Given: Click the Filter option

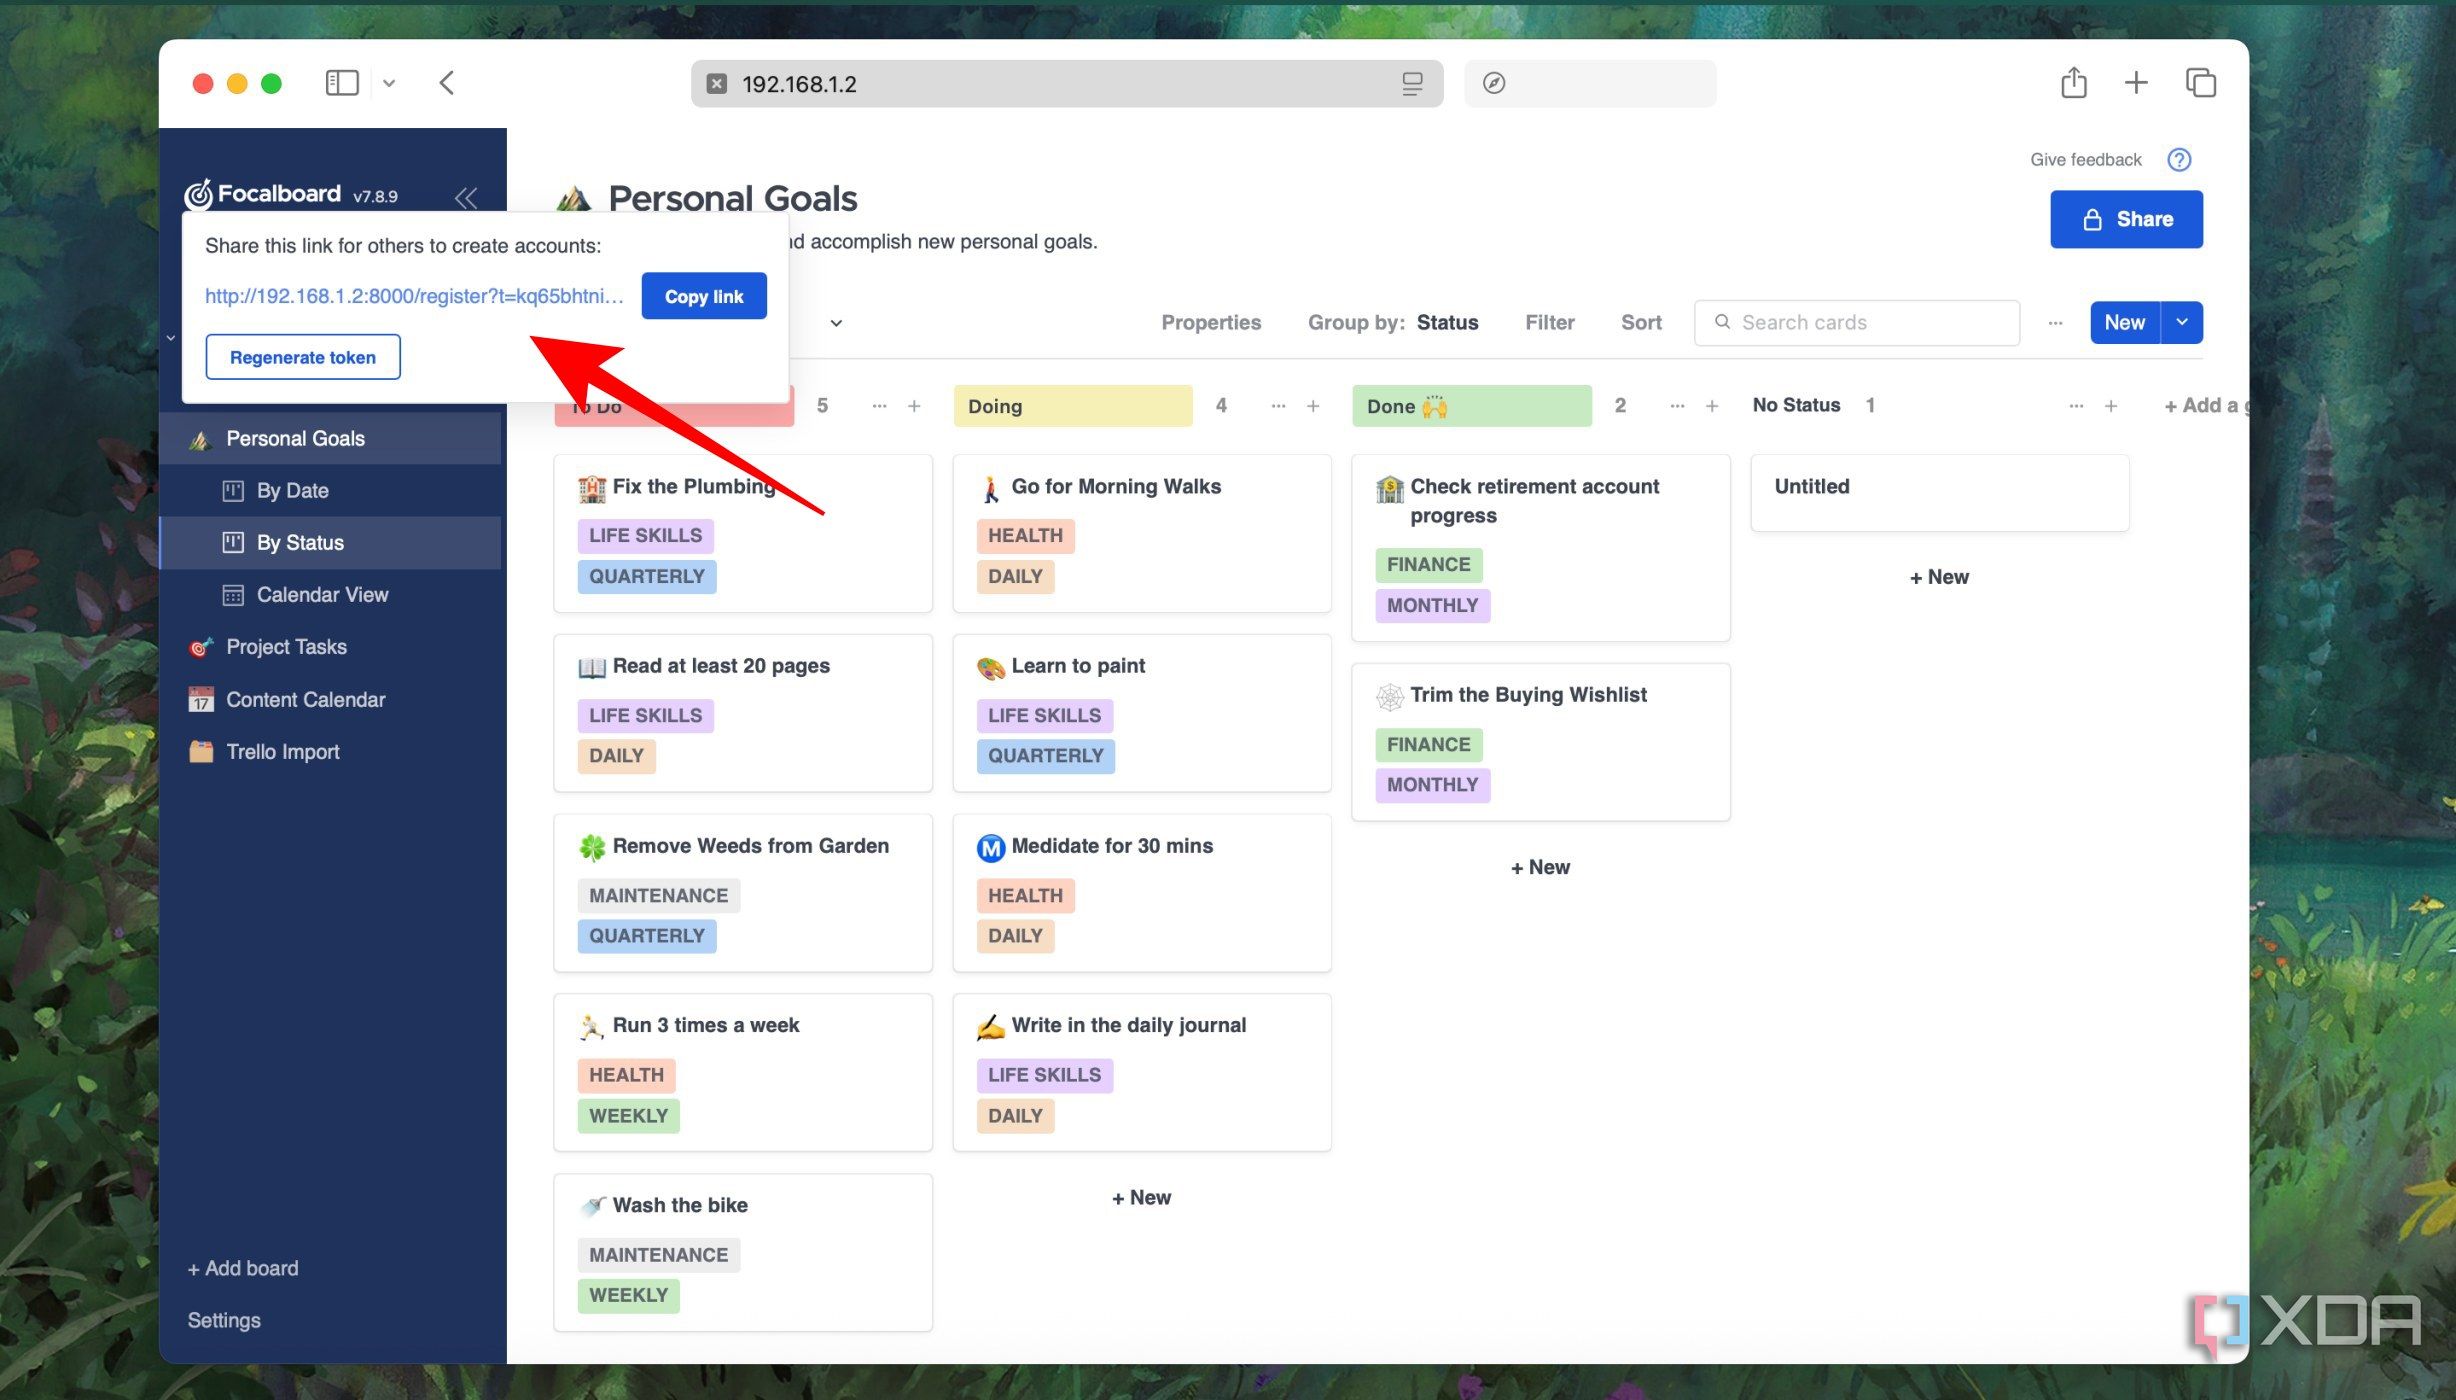Looking at the screenshot, I should [1549, 323].
